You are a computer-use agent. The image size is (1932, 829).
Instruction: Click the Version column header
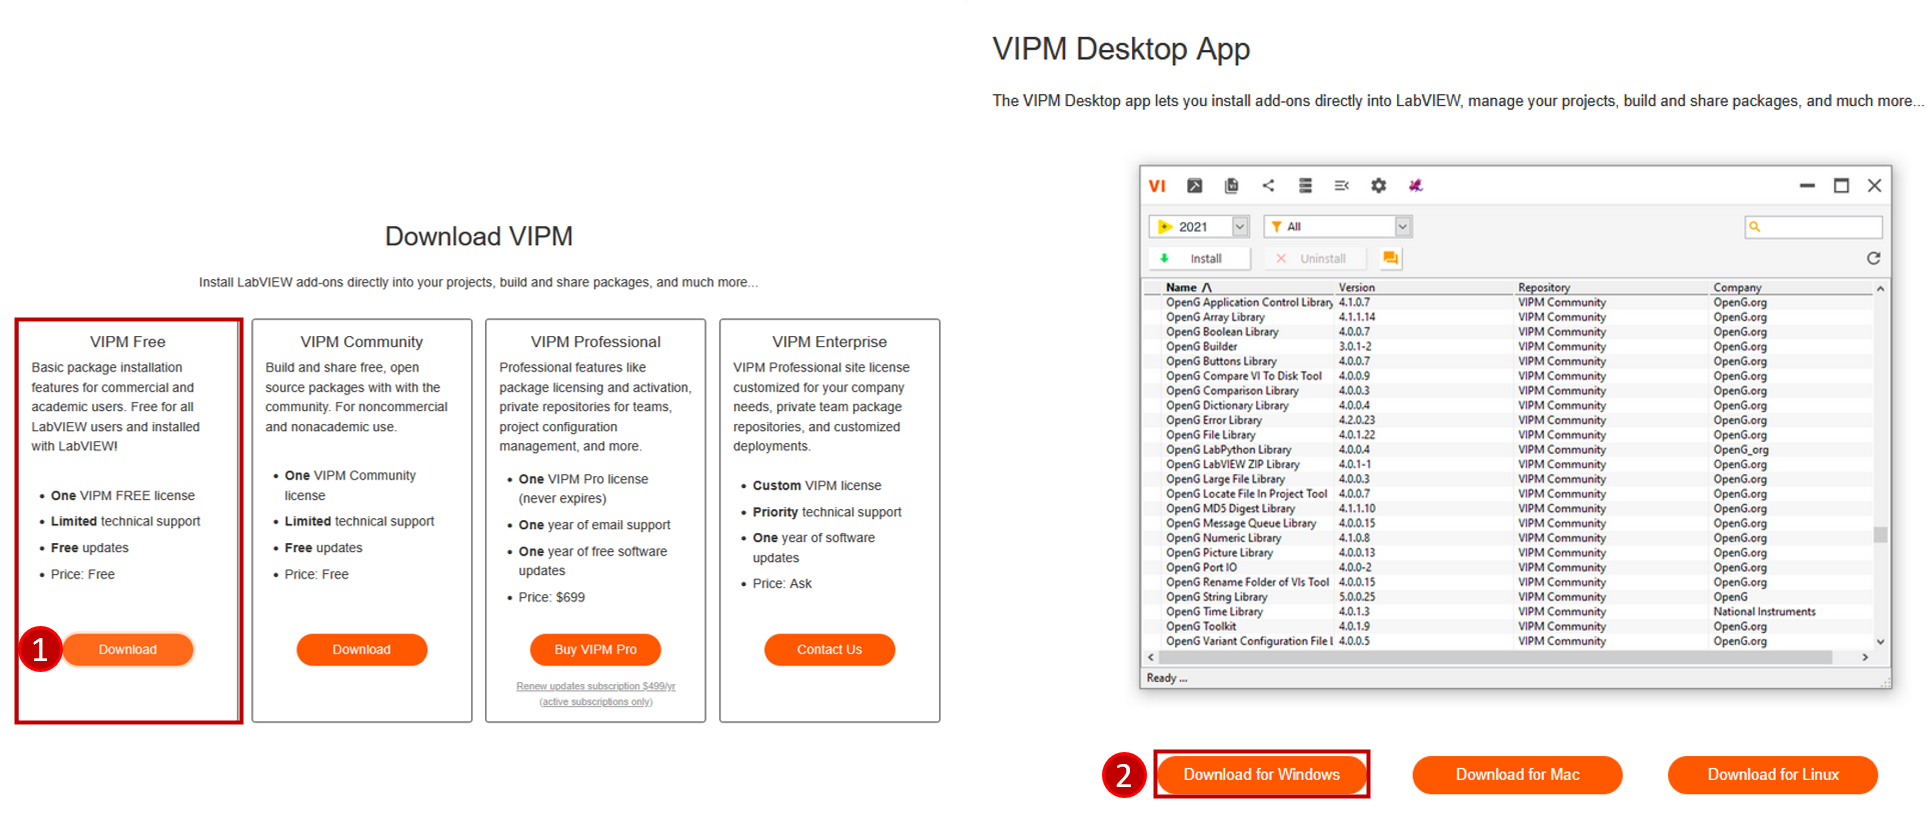click(x=1357, y=288)
